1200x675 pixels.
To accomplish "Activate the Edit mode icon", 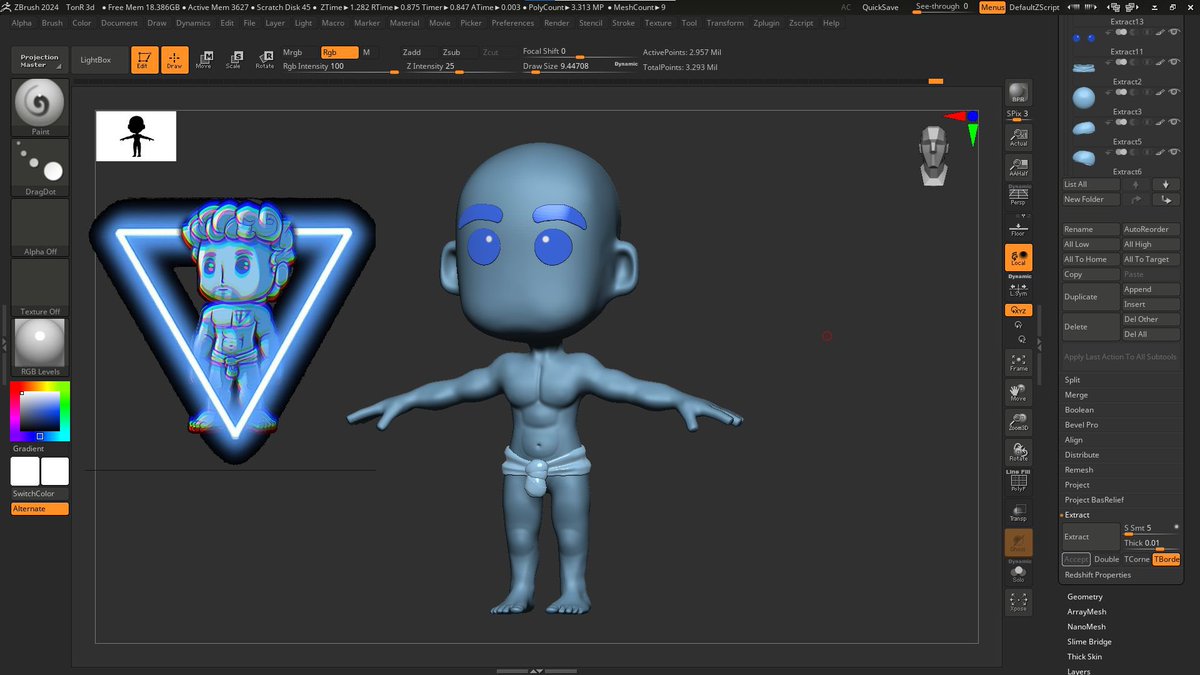I will pos(146,60).
